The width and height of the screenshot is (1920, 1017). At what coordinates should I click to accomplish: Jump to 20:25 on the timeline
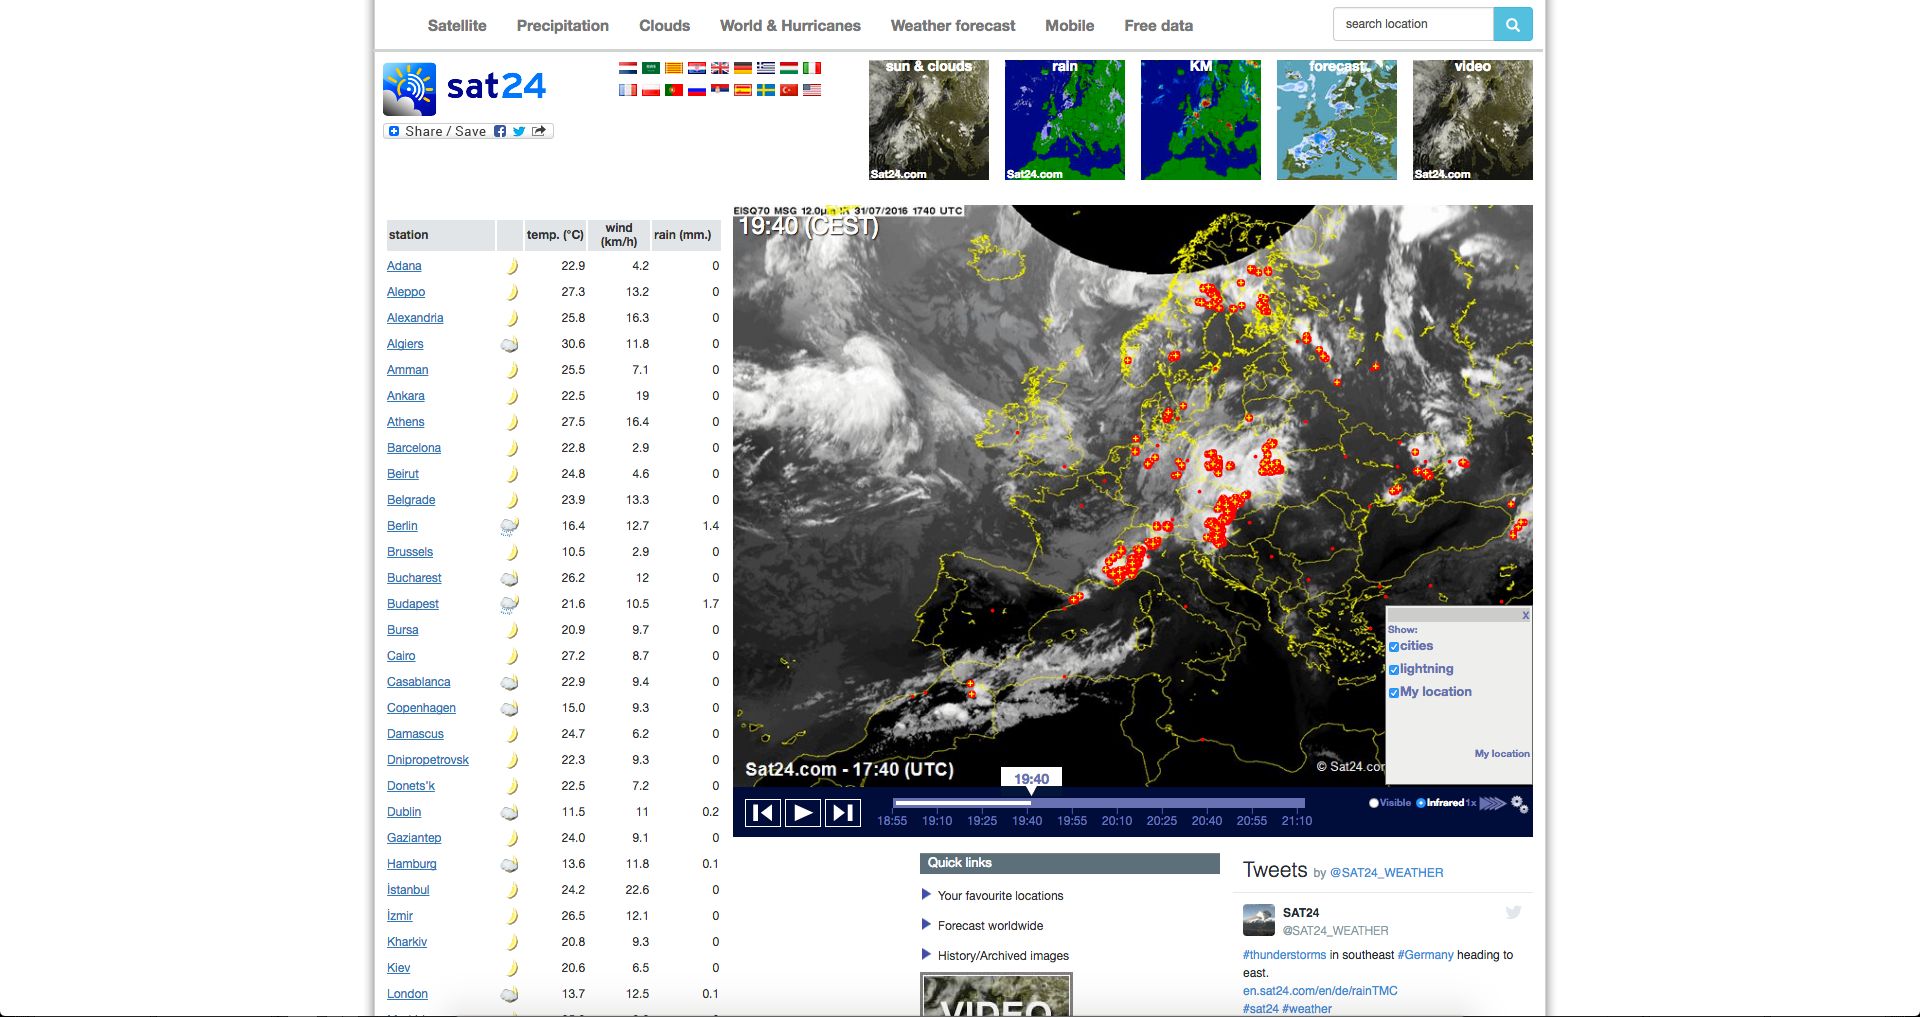tap(1161, 821)
